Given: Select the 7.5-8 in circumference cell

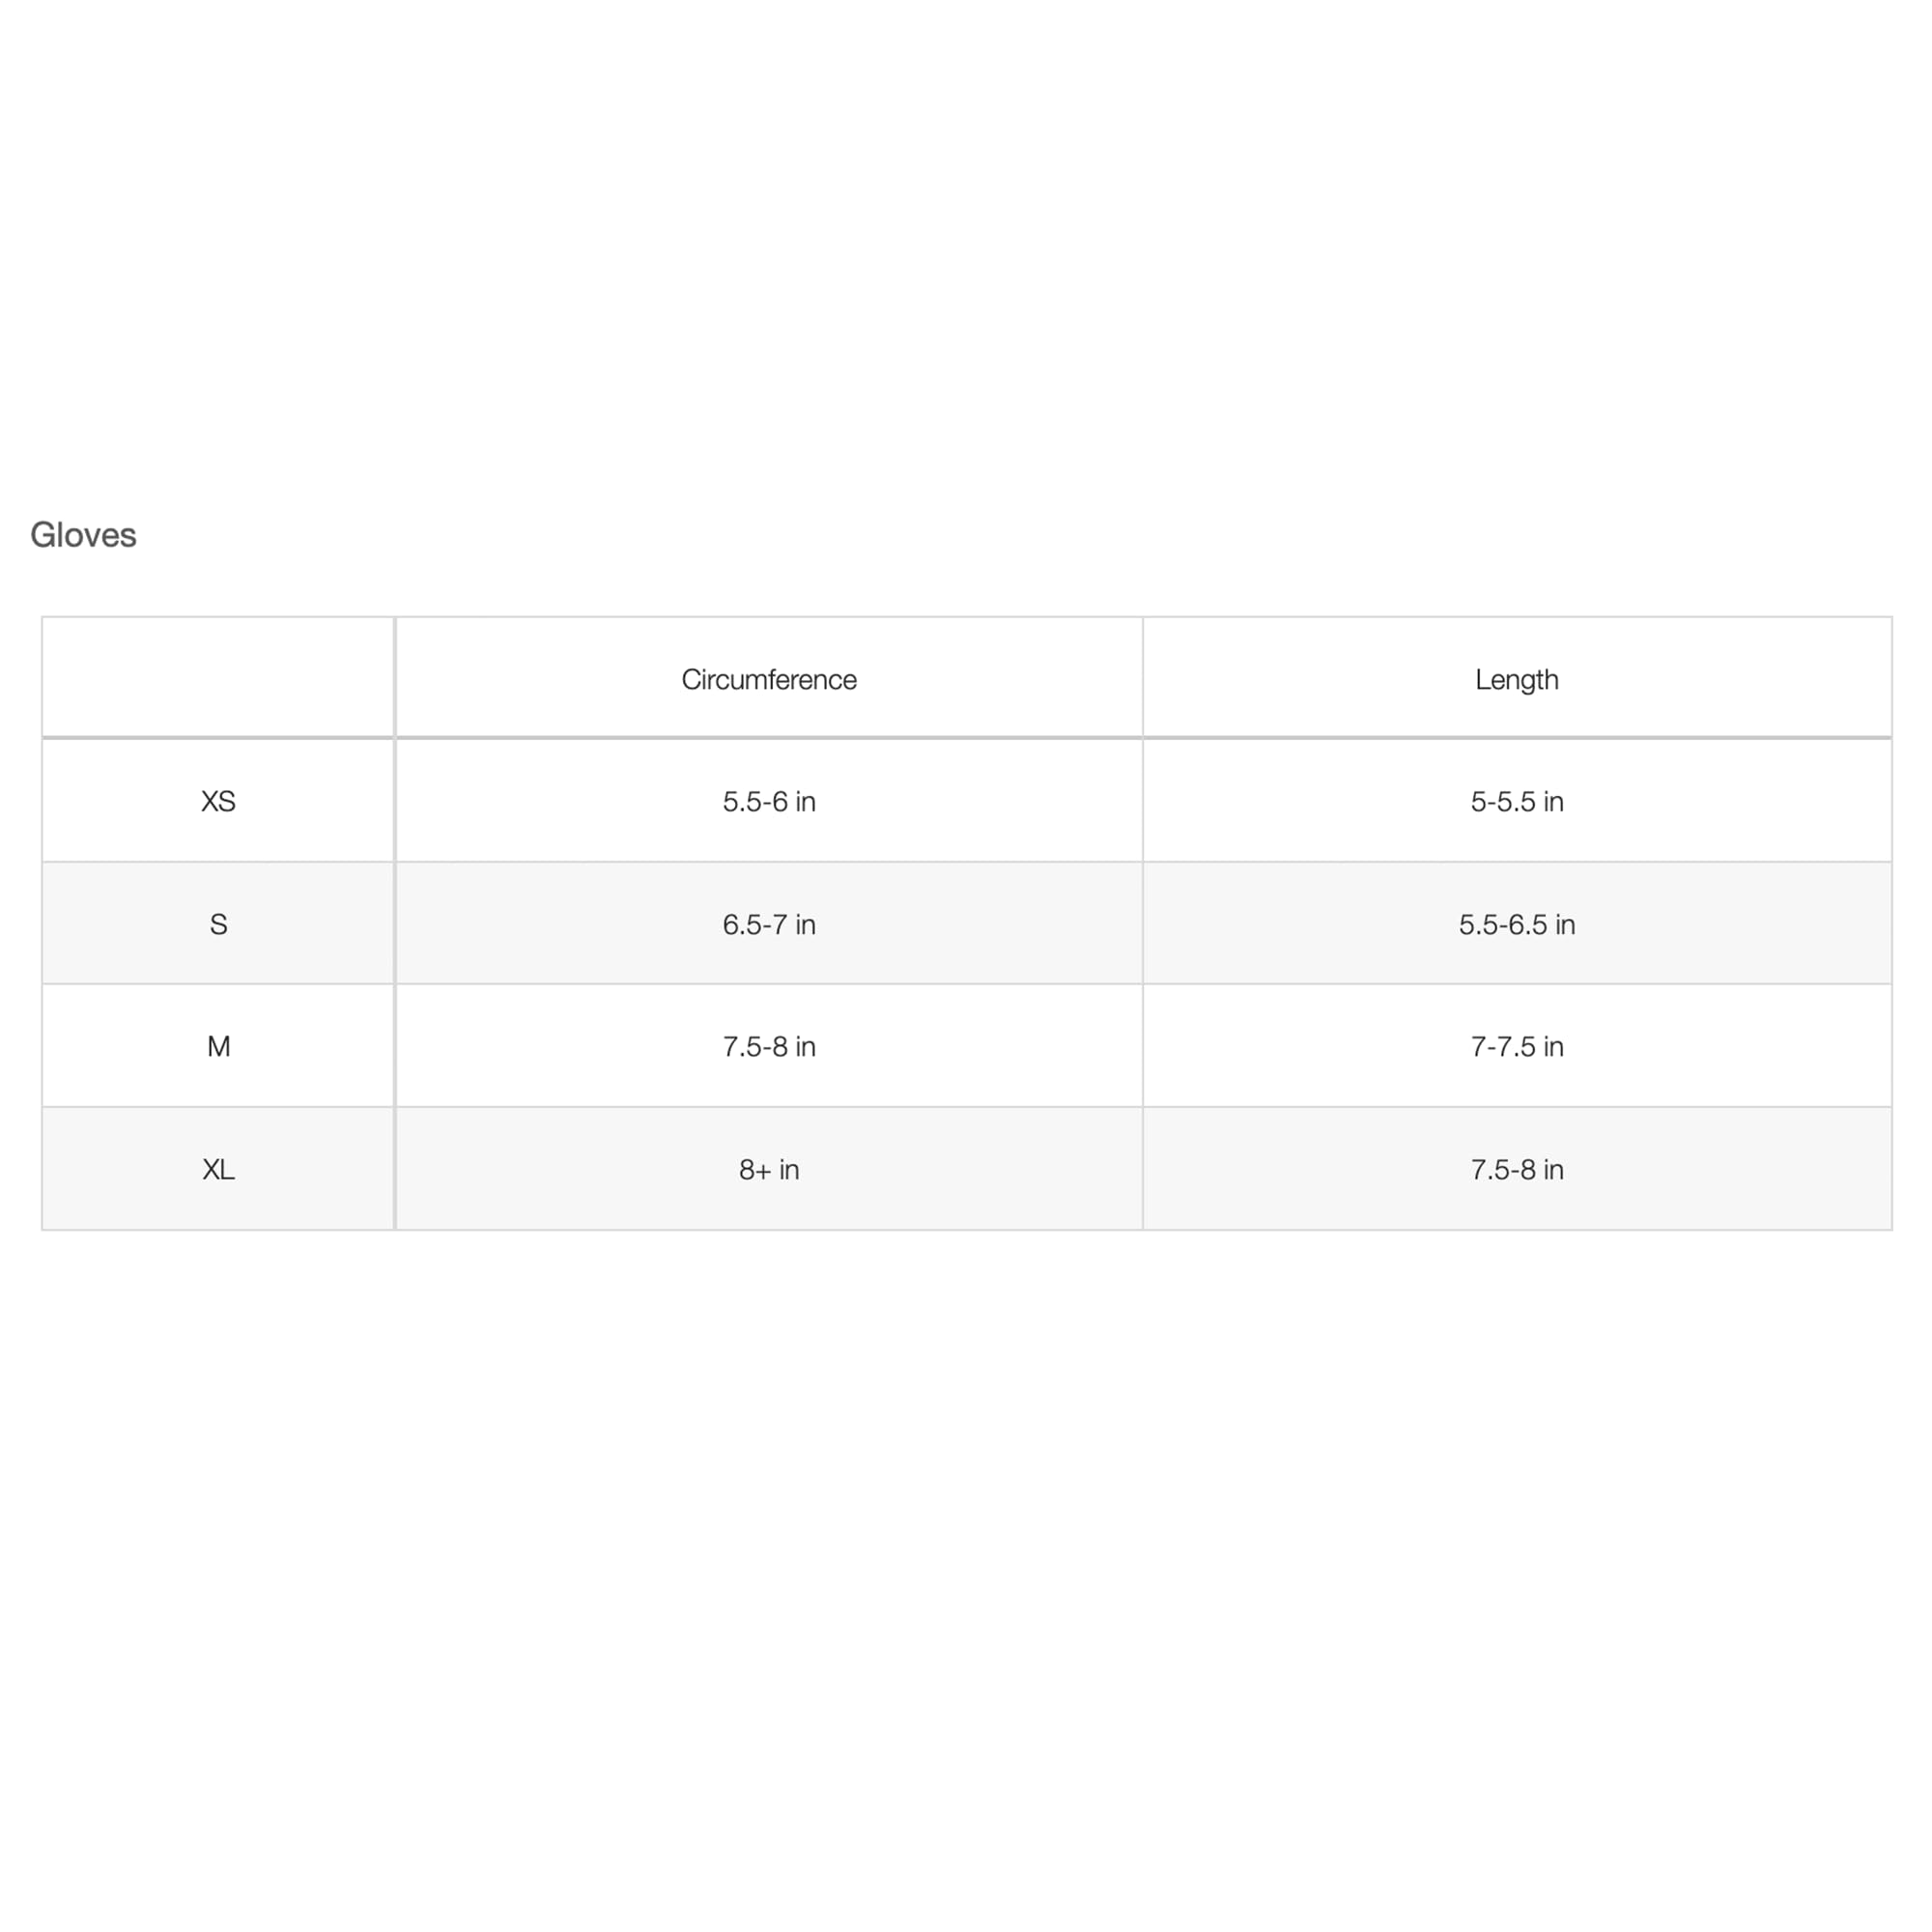Looking at the screenshot, I should (768, 1046).
